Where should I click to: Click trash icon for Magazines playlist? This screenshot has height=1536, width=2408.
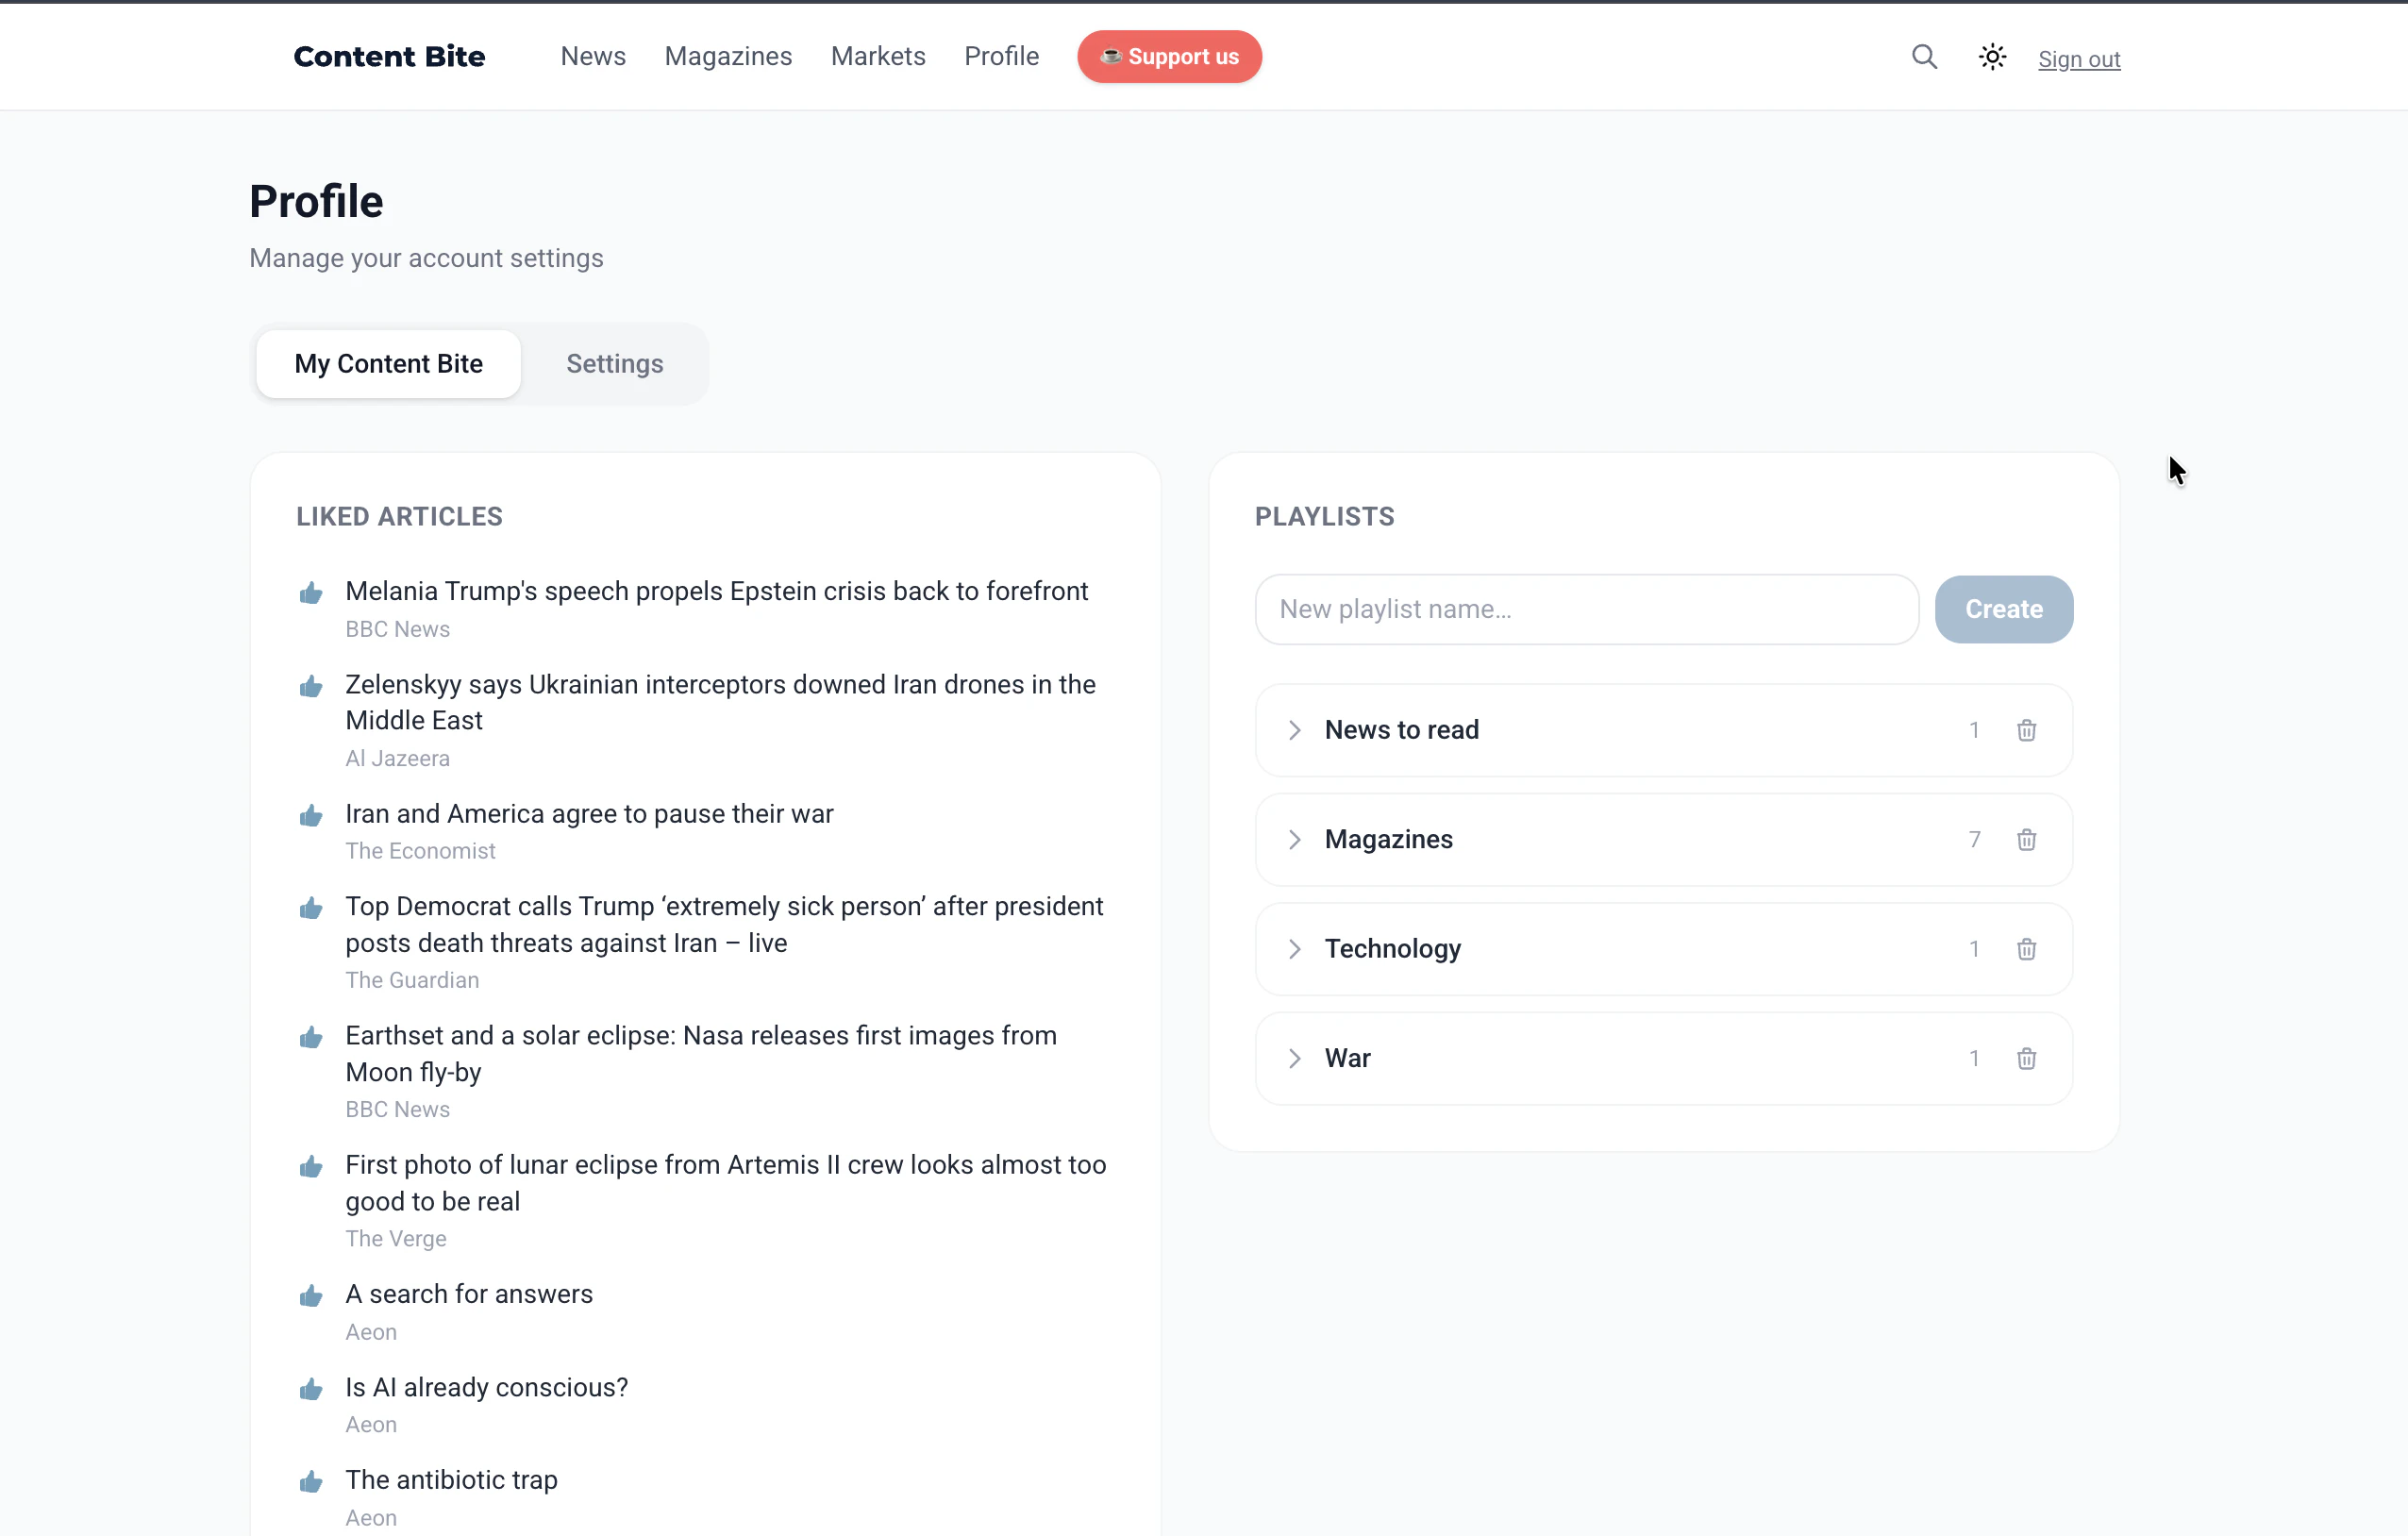tap(2026, 840)
